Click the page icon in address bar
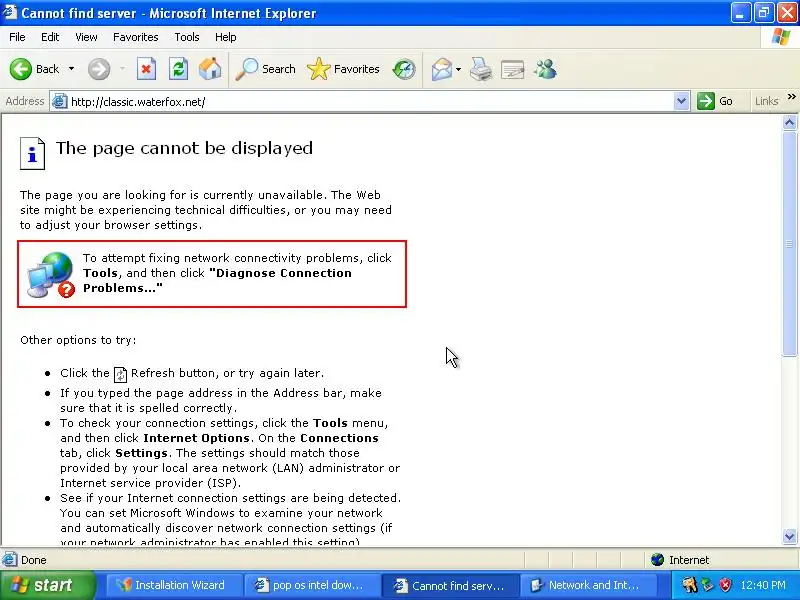Viewport: 800px width, 600px height. tap(60, 102)
